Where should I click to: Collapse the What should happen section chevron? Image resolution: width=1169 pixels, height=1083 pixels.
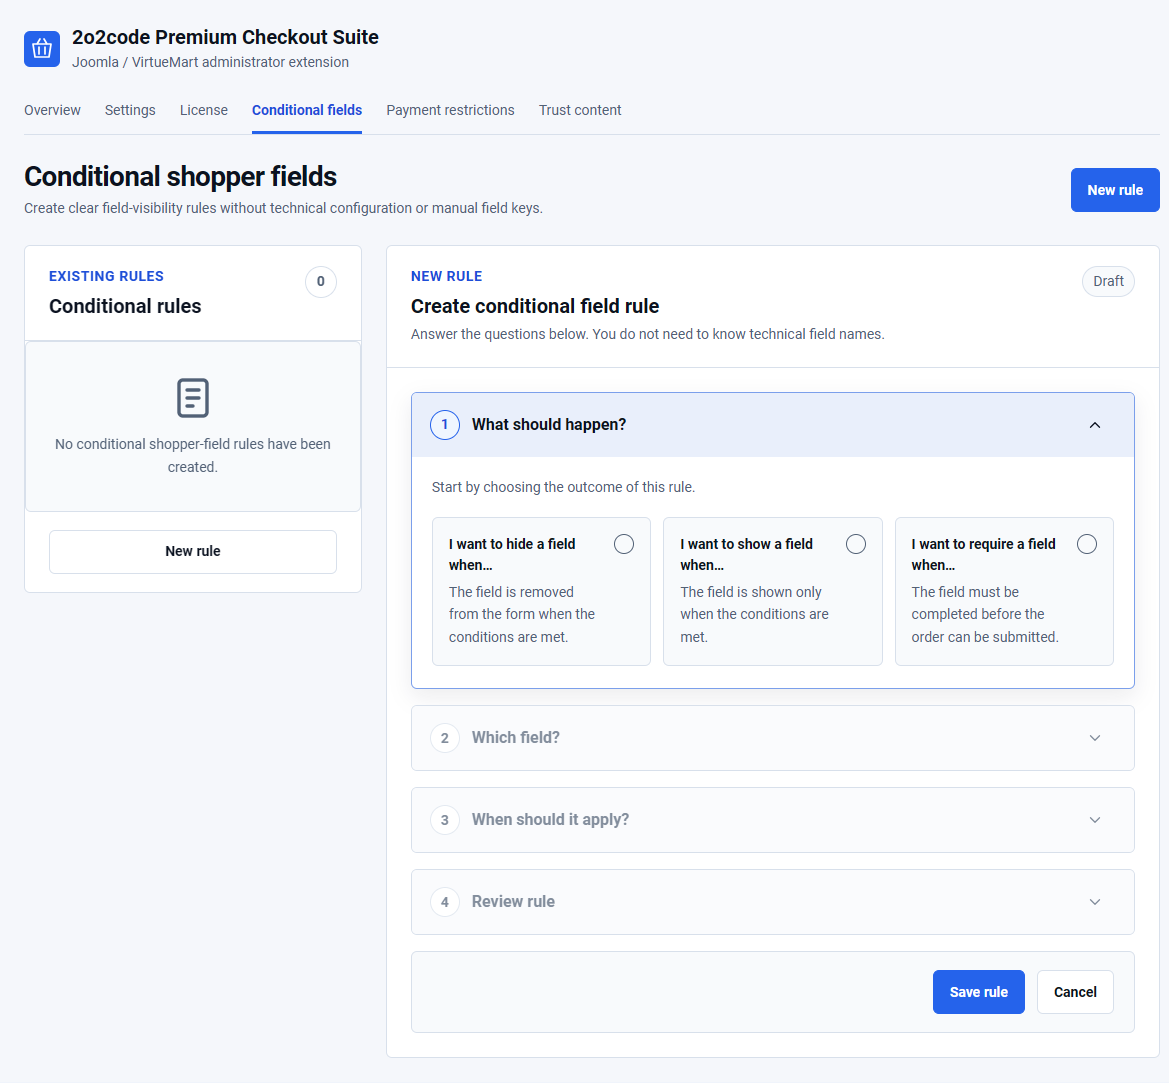pos(1094,425)
